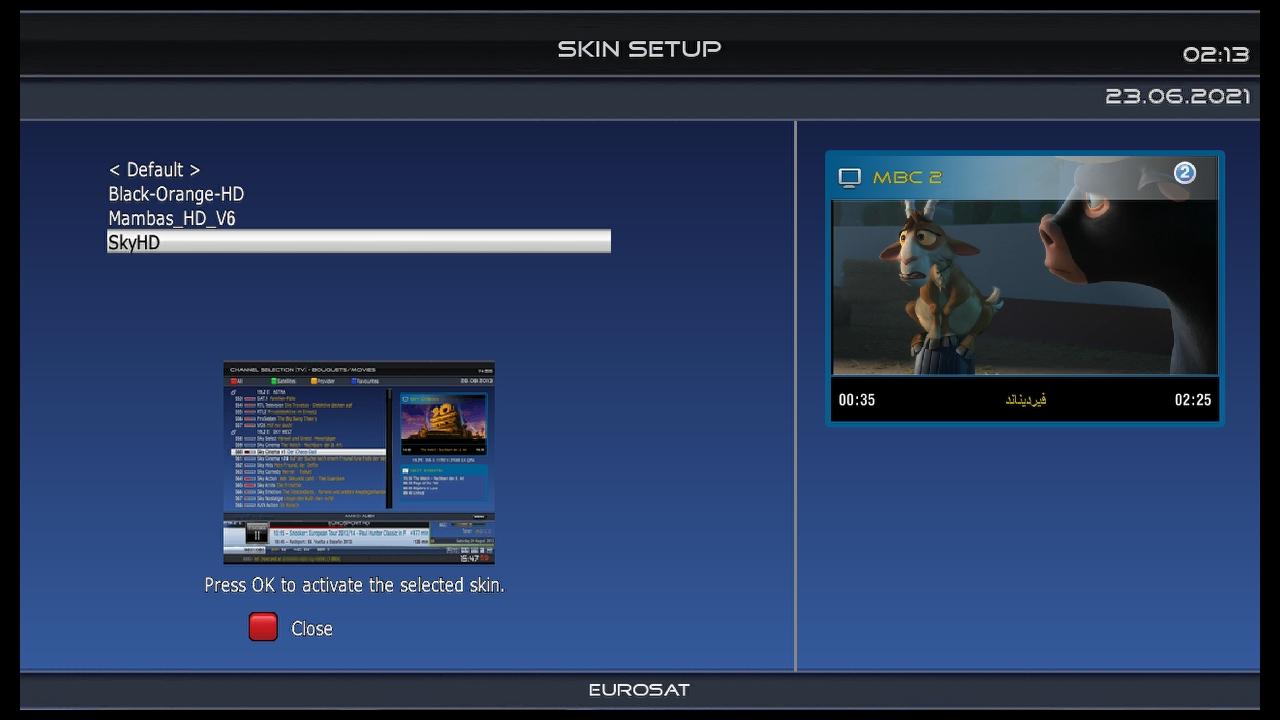Click the Close label

point(312,629)
